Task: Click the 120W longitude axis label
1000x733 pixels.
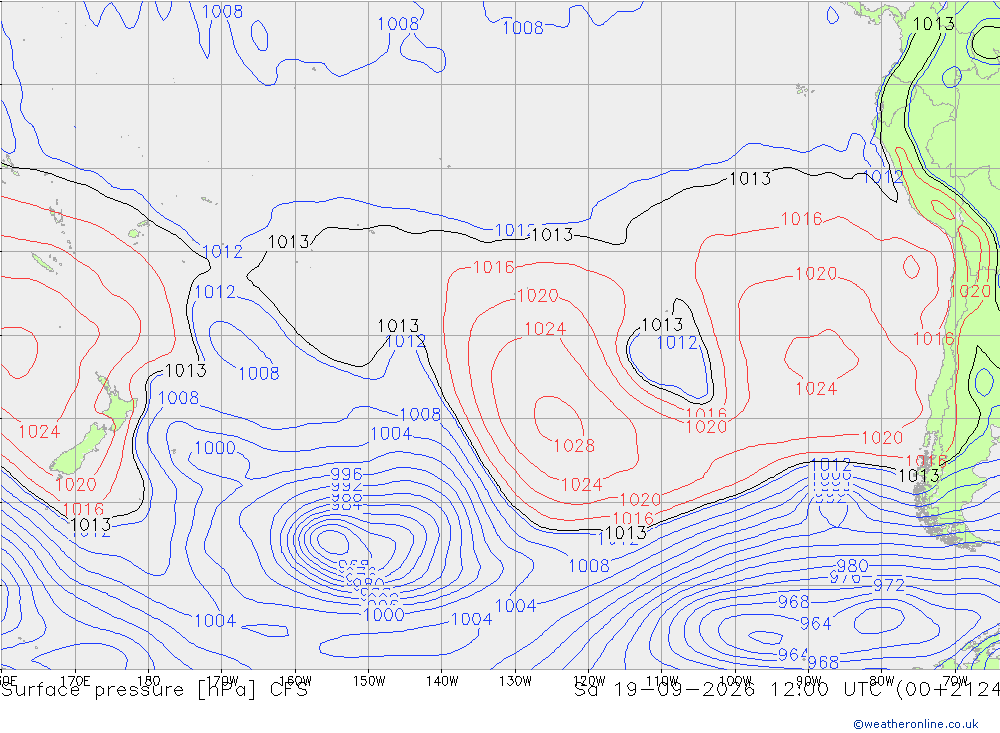Action: point(589,681)
